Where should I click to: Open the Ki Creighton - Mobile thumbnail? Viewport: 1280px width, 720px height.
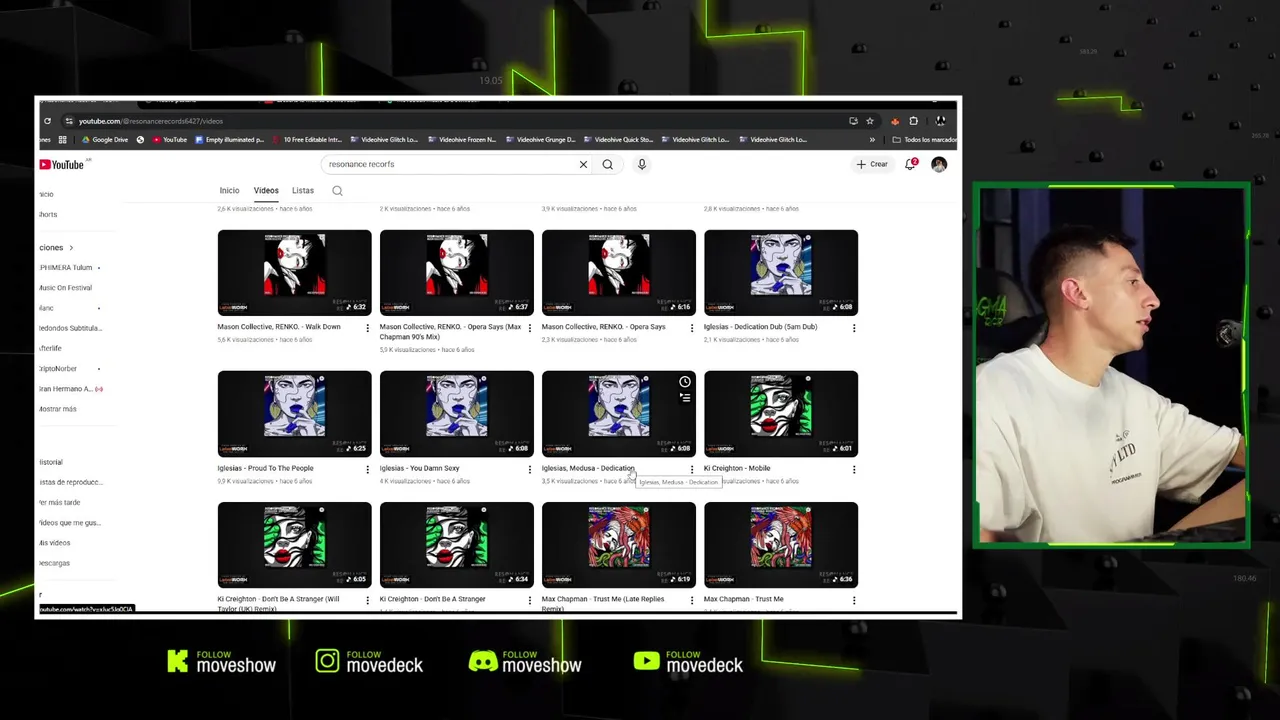coord(781,414)
